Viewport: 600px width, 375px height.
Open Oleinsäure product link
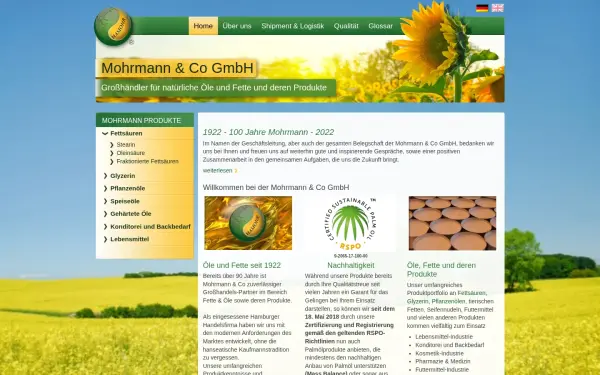click(131, 153)
